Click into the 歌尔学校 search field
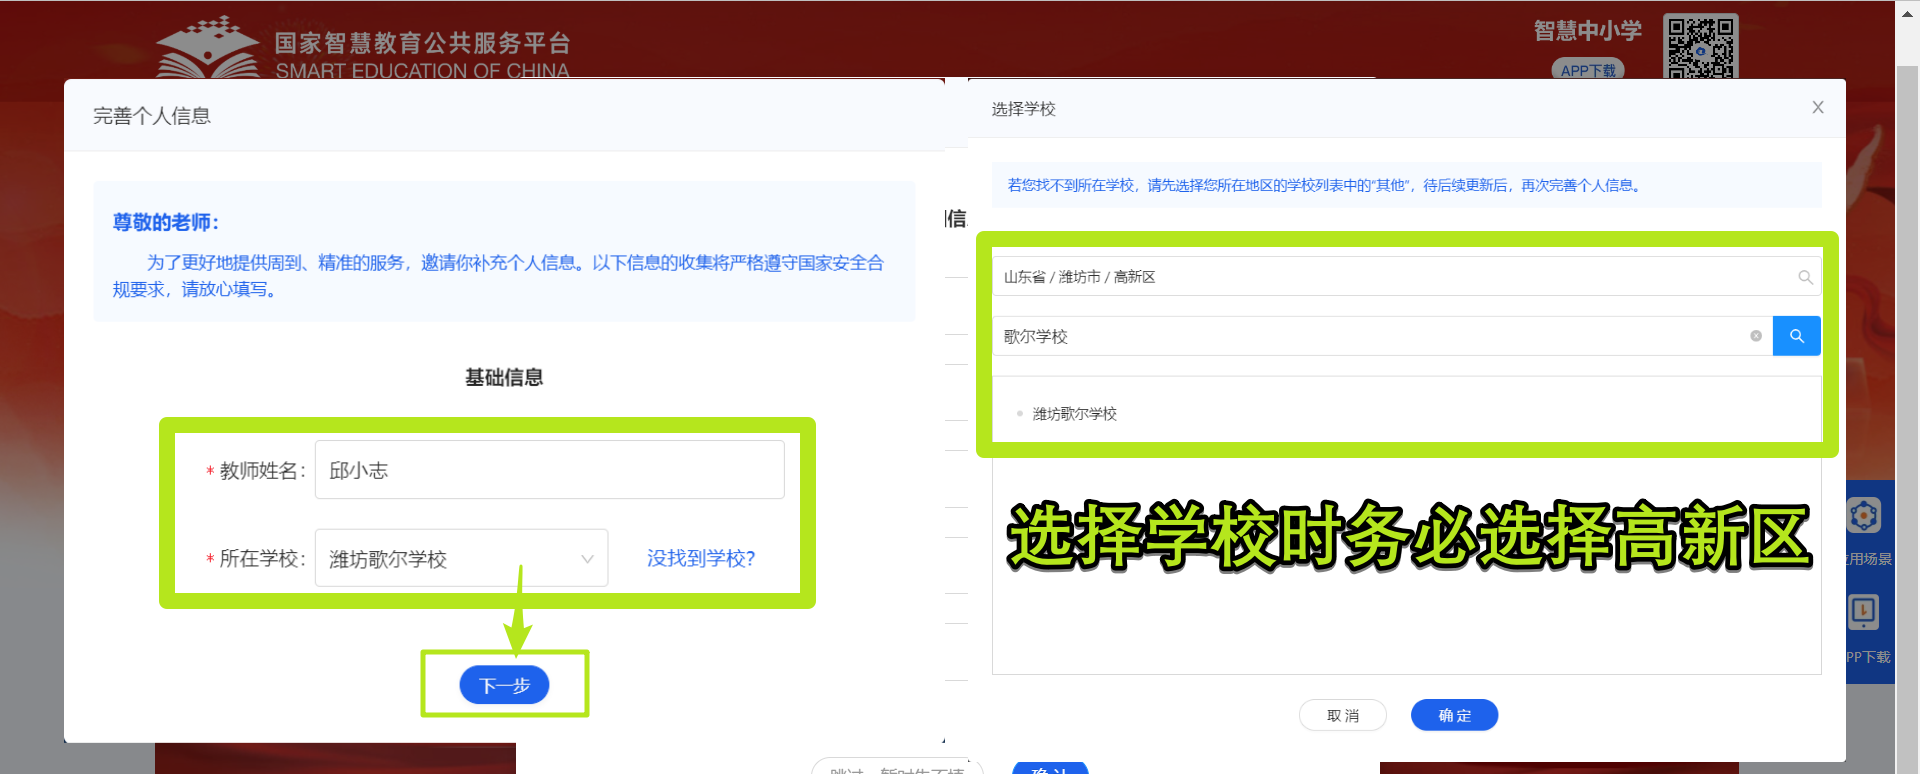 1370,336
